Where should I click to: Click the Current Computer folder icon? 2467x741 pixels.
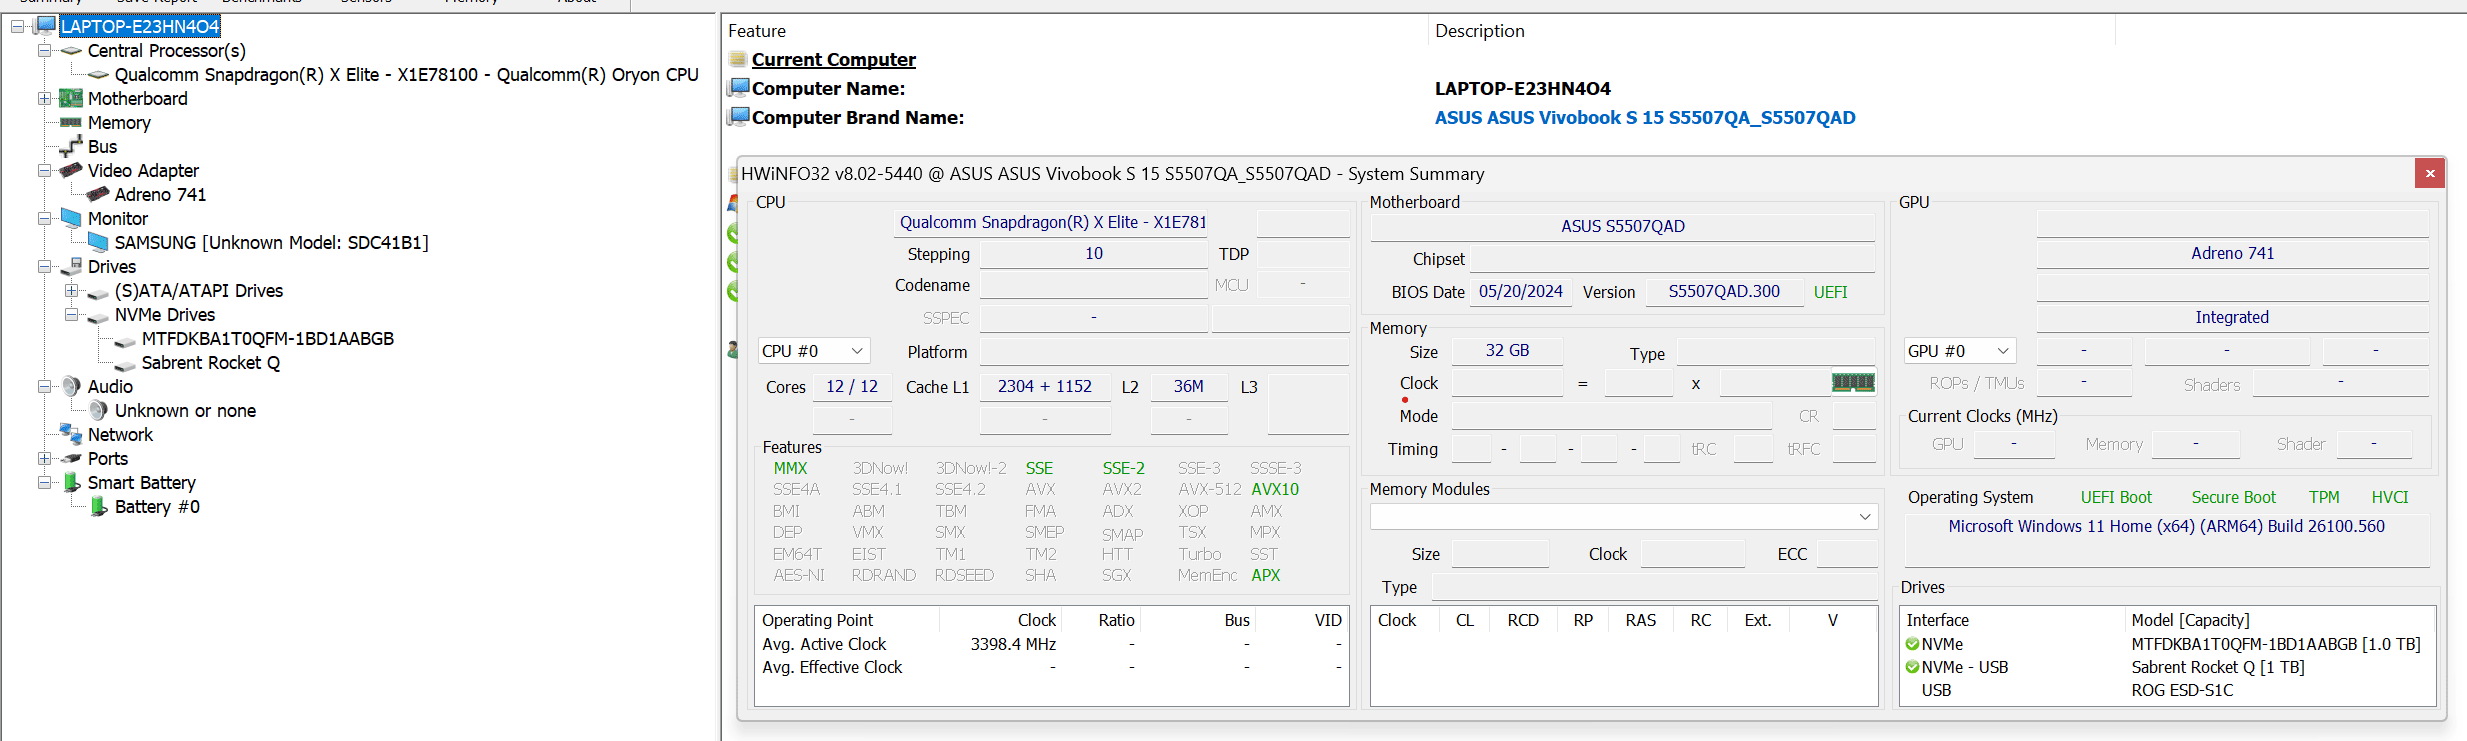click(x=738, y=59)
